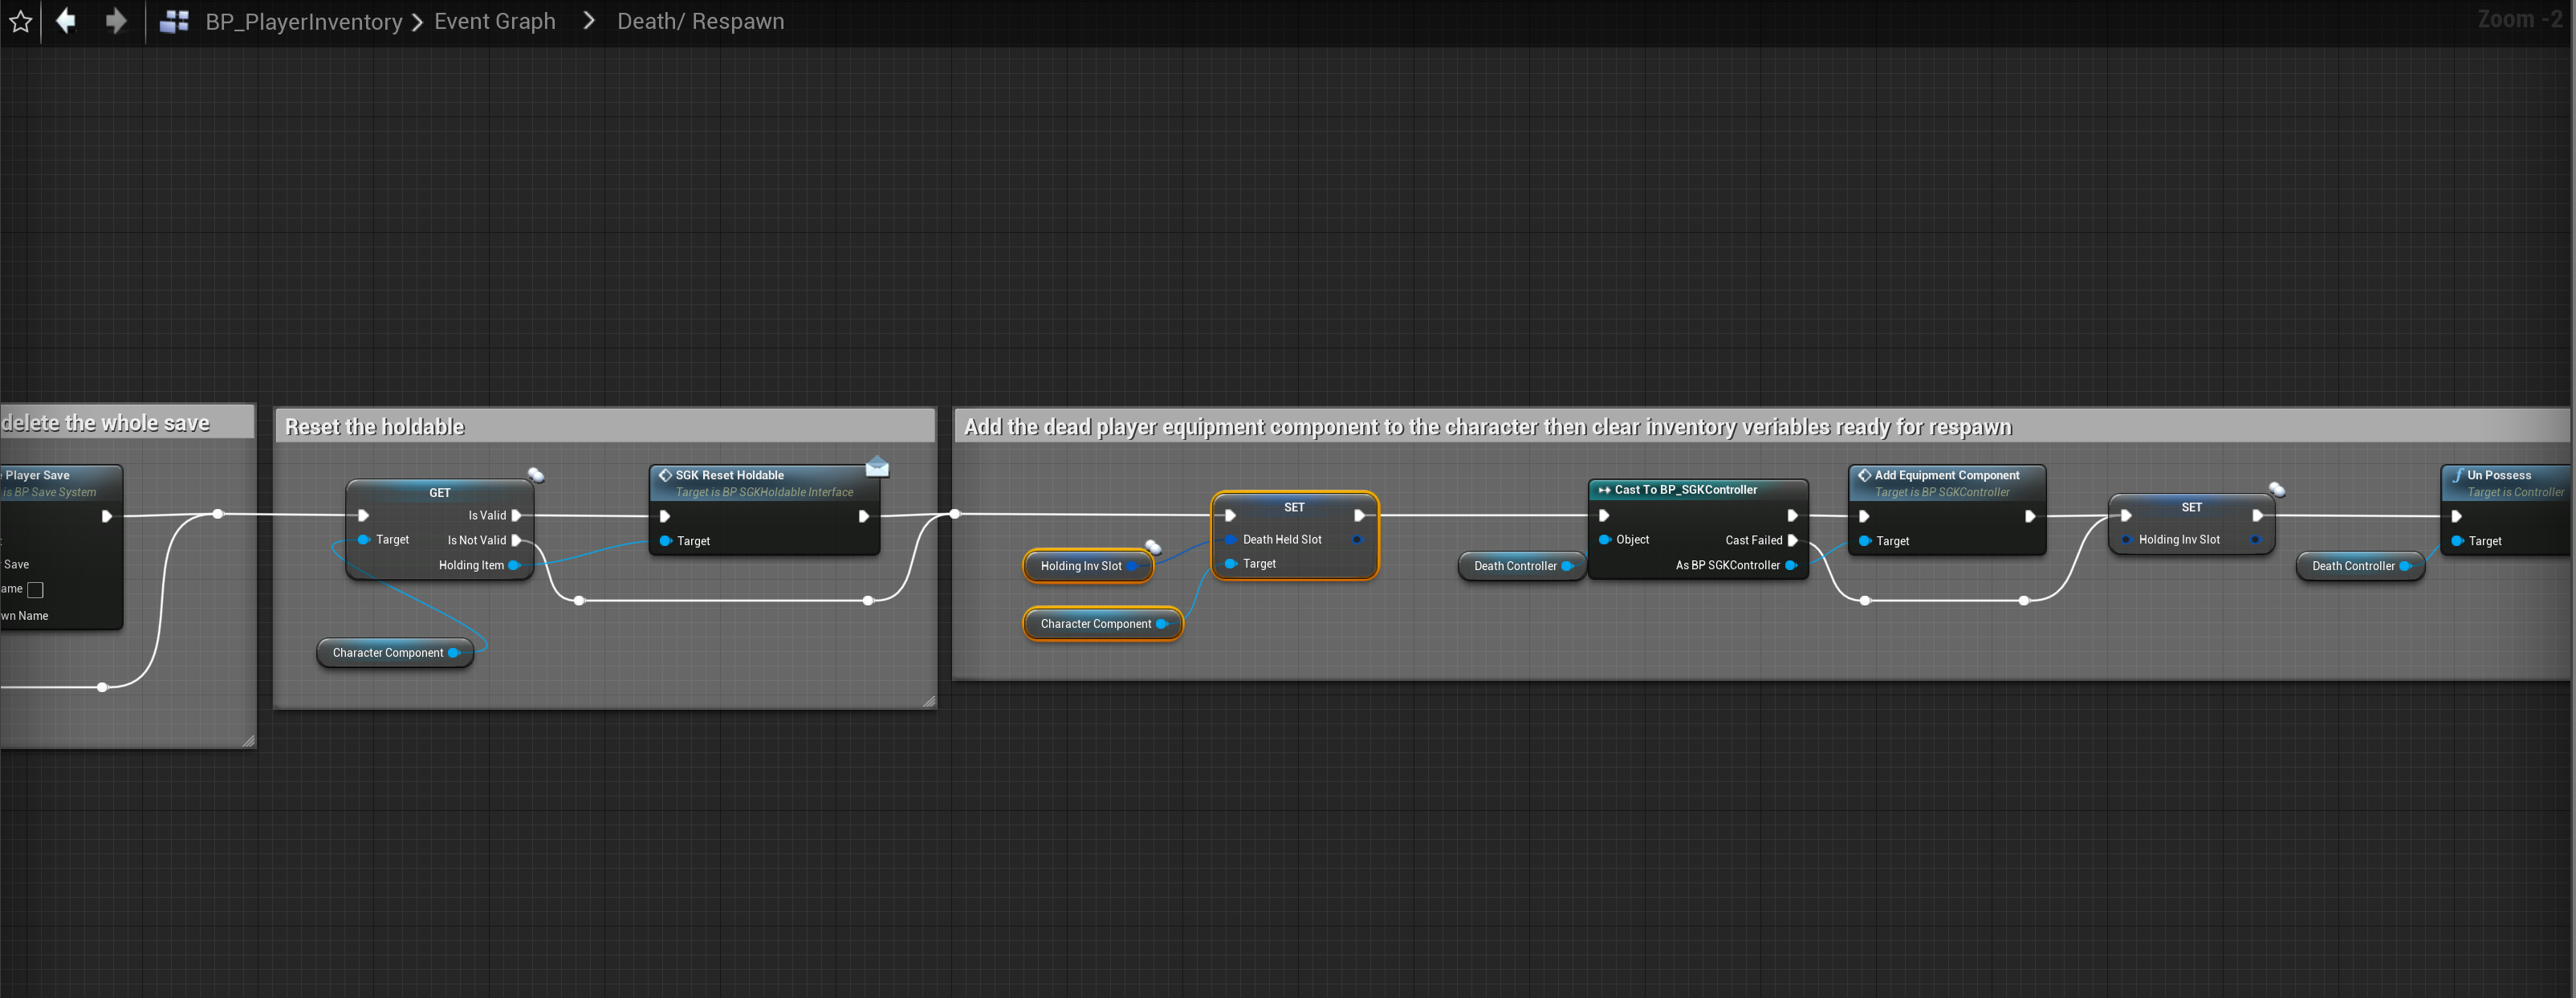The width and height of the screenshot is (2576, 998).
Task: Select the Character Component variable under GET node
Action: point(388,653)
